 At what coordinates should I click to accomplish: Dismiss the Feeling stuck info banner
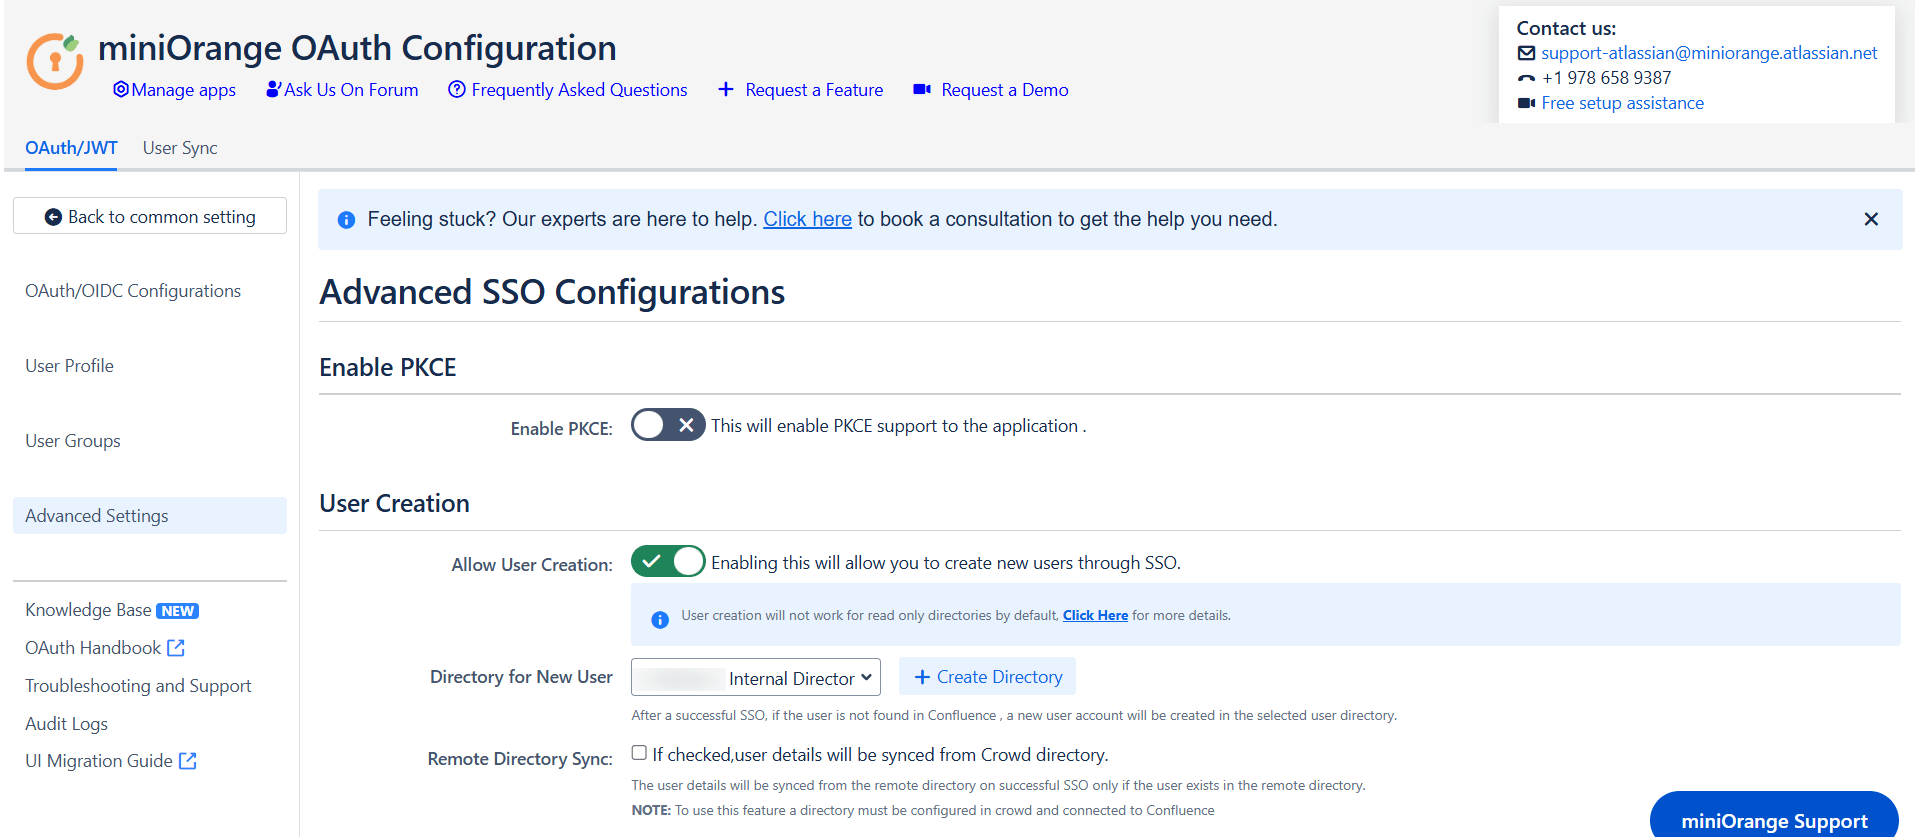[1871, 219]
